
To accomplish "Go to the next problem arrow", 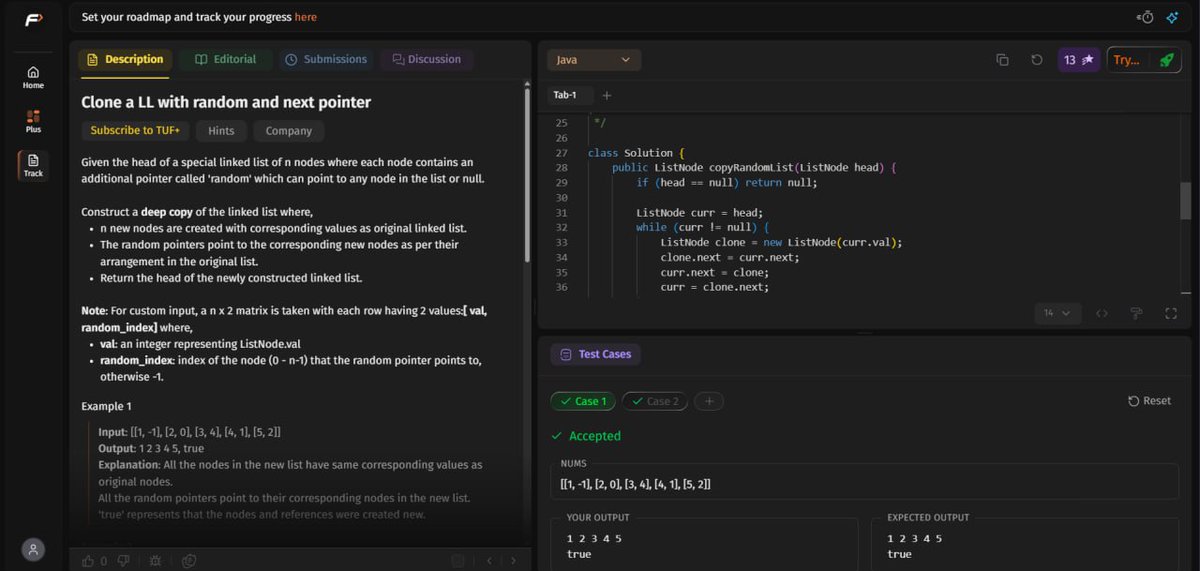I will (513, 561).
